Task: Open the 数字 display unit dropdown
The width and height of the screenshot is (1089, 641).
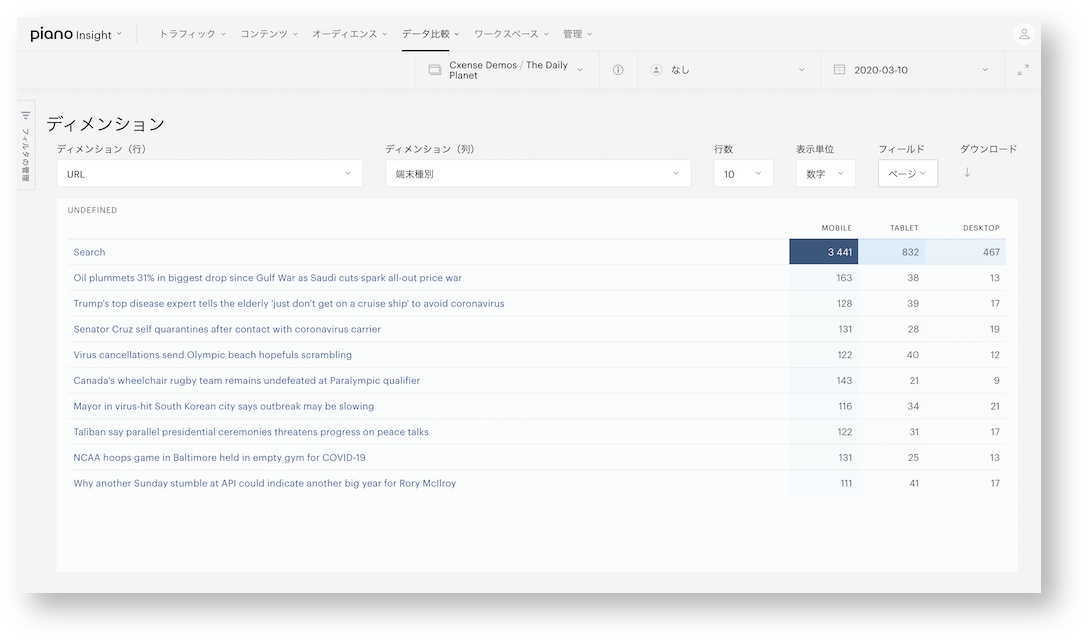Action: tap(825, 174)
